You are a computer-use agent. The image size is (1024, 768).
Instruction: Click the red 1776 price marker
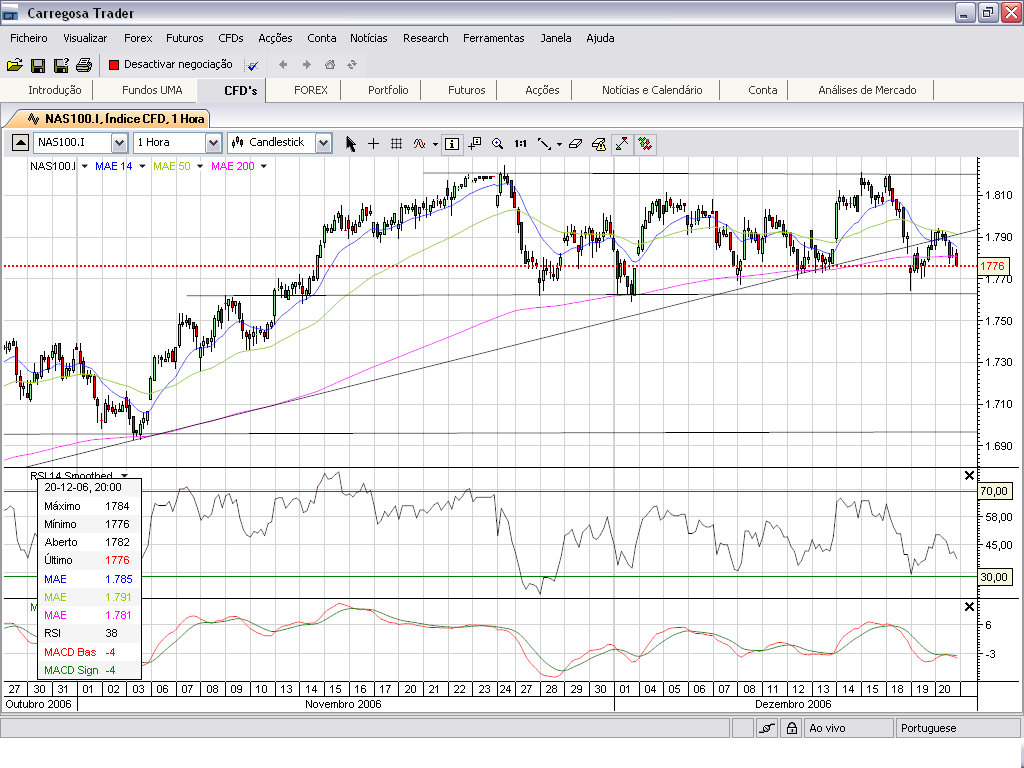[992, 266]
